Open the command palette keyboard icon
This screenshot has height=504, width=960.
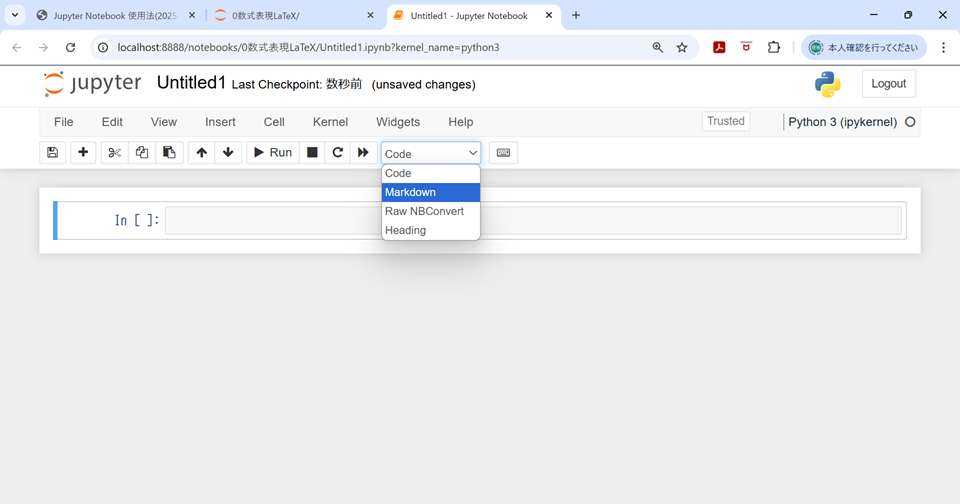503,152
